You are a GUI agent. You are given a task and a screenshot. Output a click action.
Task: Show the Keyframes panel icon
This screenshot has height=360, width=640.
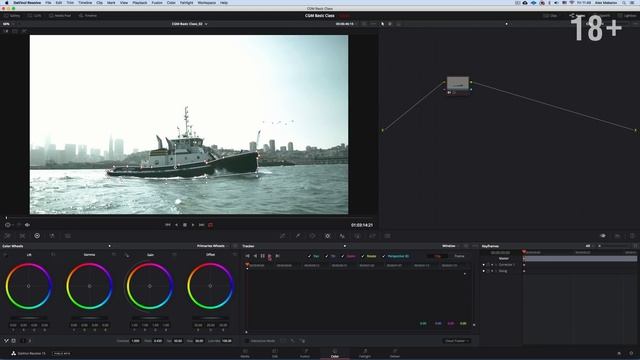(x=603, y=236)
